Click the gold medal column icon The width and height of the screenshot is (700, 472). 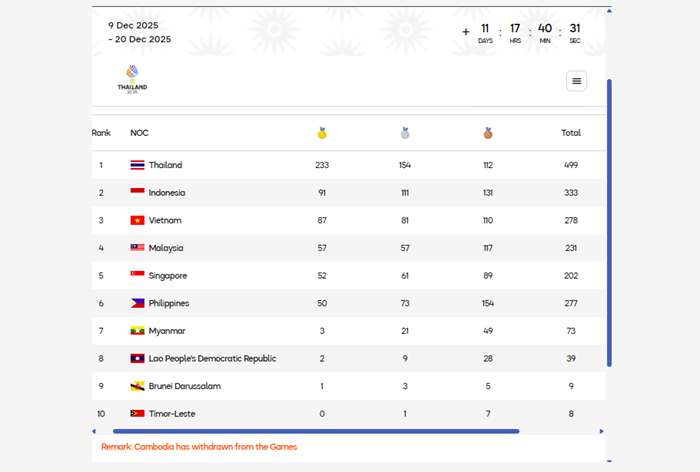(x=322, y=133)
